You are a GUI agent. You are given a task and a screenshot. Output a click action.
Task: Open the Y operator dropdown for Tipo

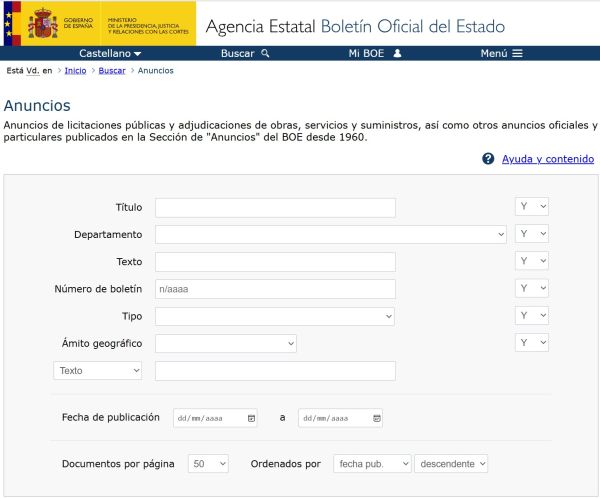(532, 315)
